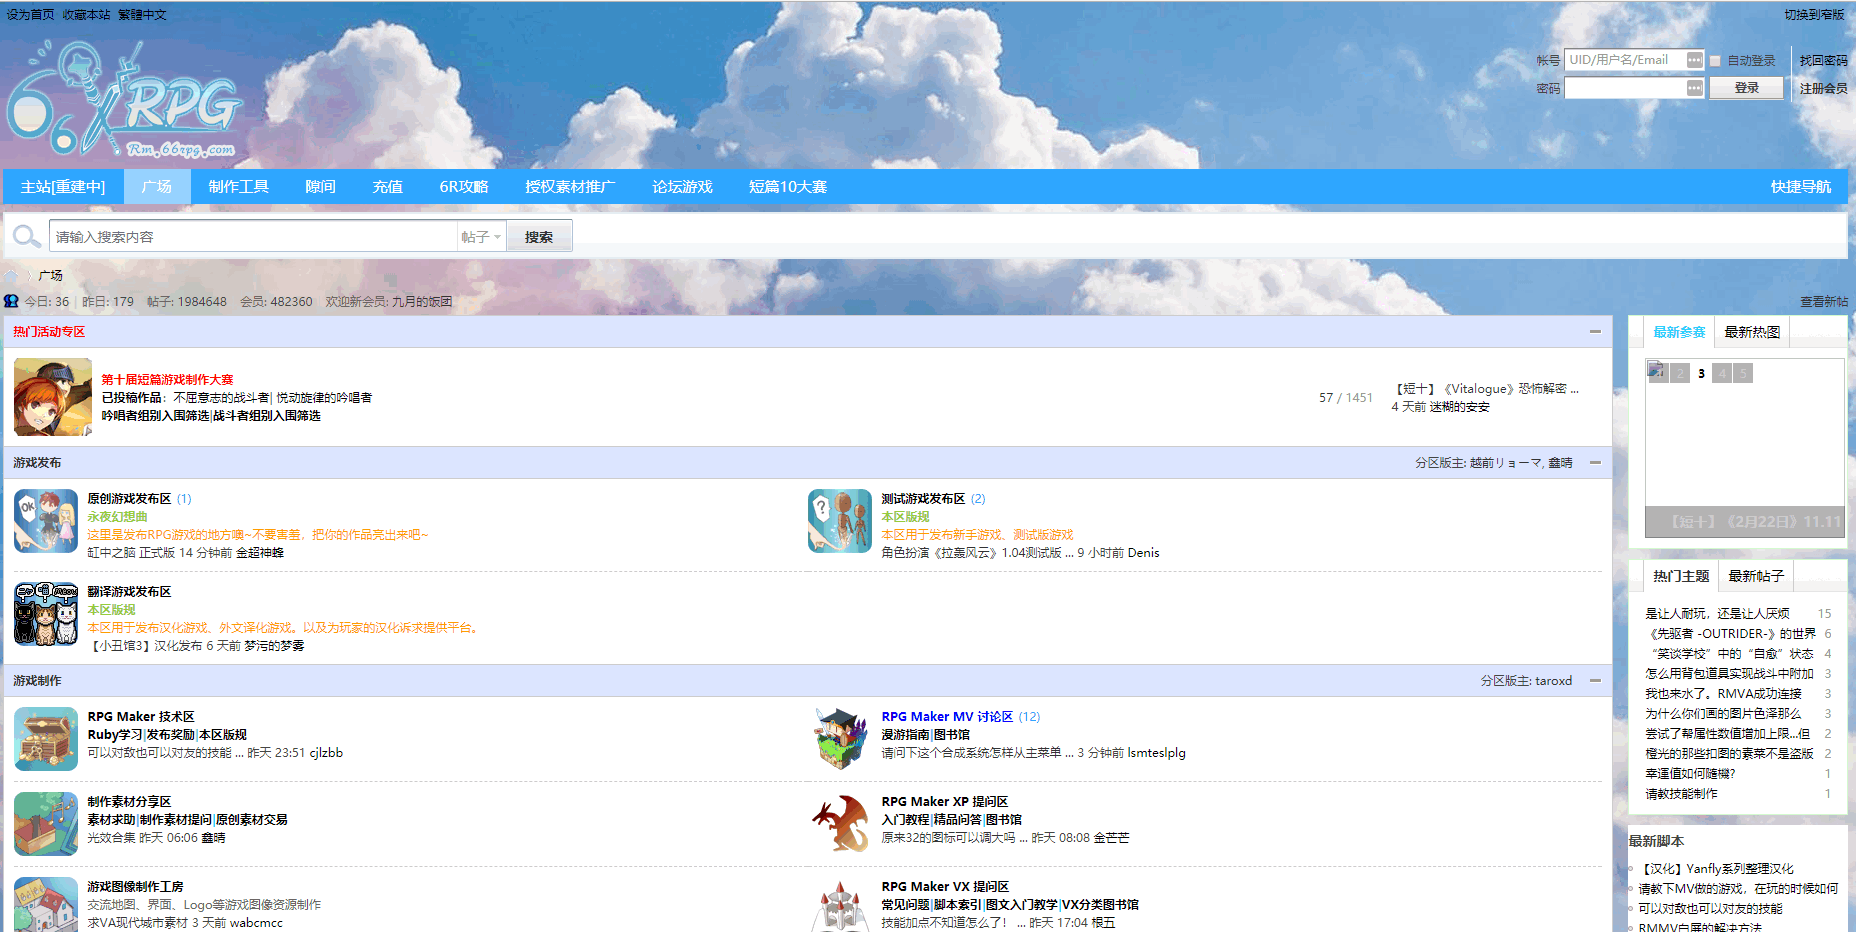Select the 热门主题 tab
The width and height of the screenshot is (1856, 932).
pos(1681,576)
